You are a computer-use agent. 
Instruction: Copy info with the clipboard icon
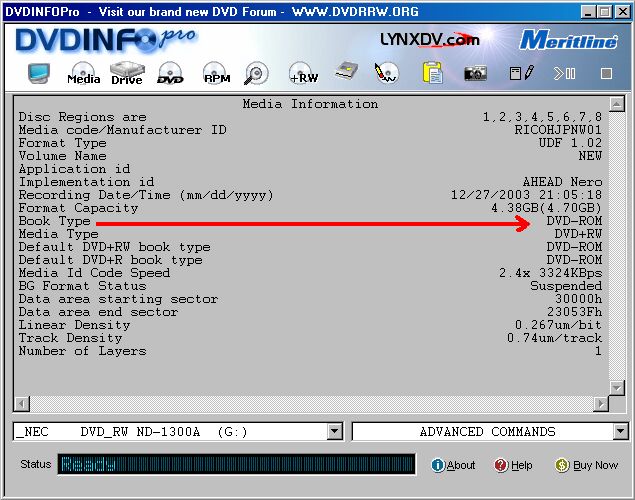432,73
